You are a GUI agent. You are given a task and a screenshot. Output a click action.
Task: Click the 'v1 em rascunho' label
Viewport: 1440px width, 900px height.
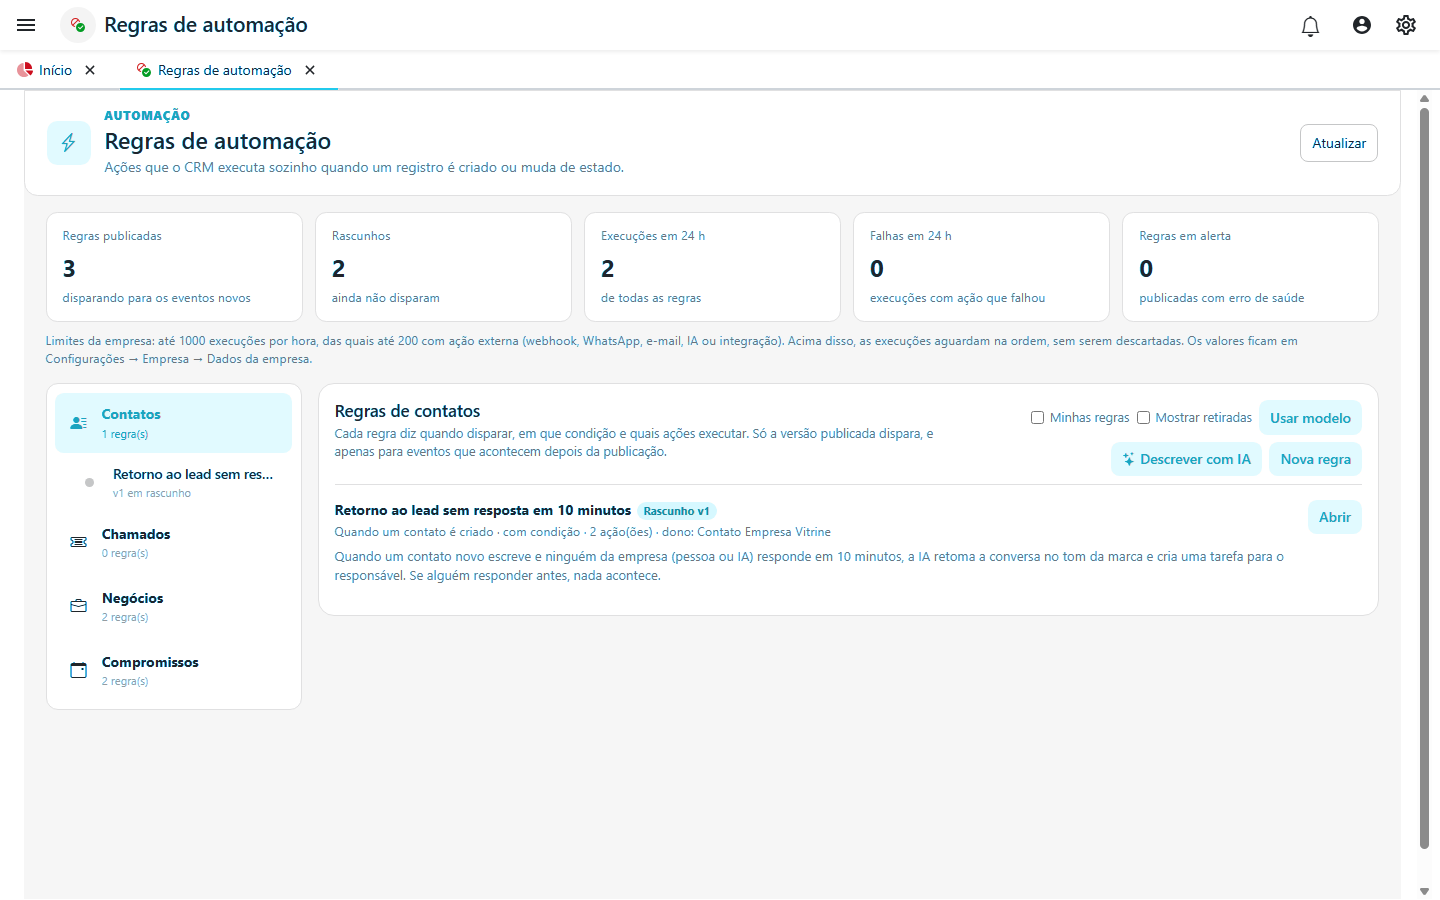coord(152,493)
